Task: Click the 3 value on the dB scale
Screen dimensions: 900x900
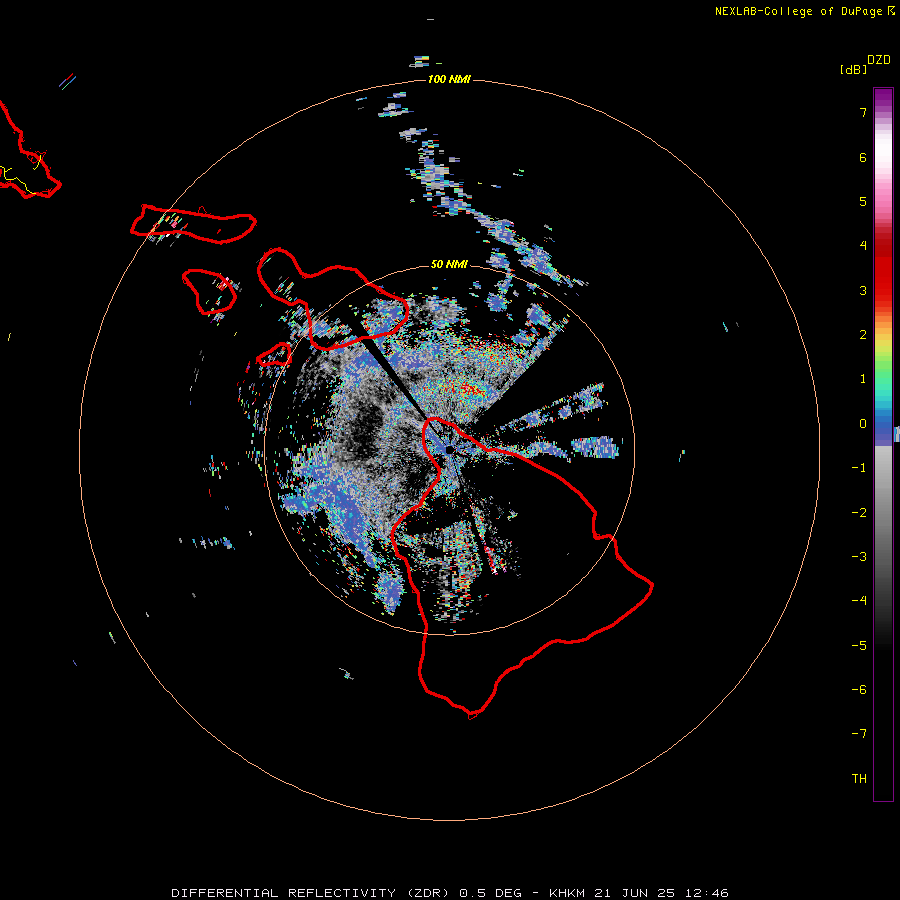Action: (863, 290)
